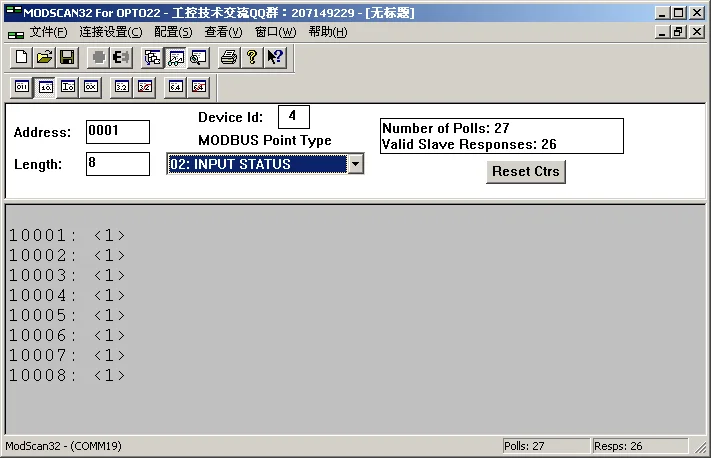
Task: Click the 10001 data row
Action: tap(67, 235)
